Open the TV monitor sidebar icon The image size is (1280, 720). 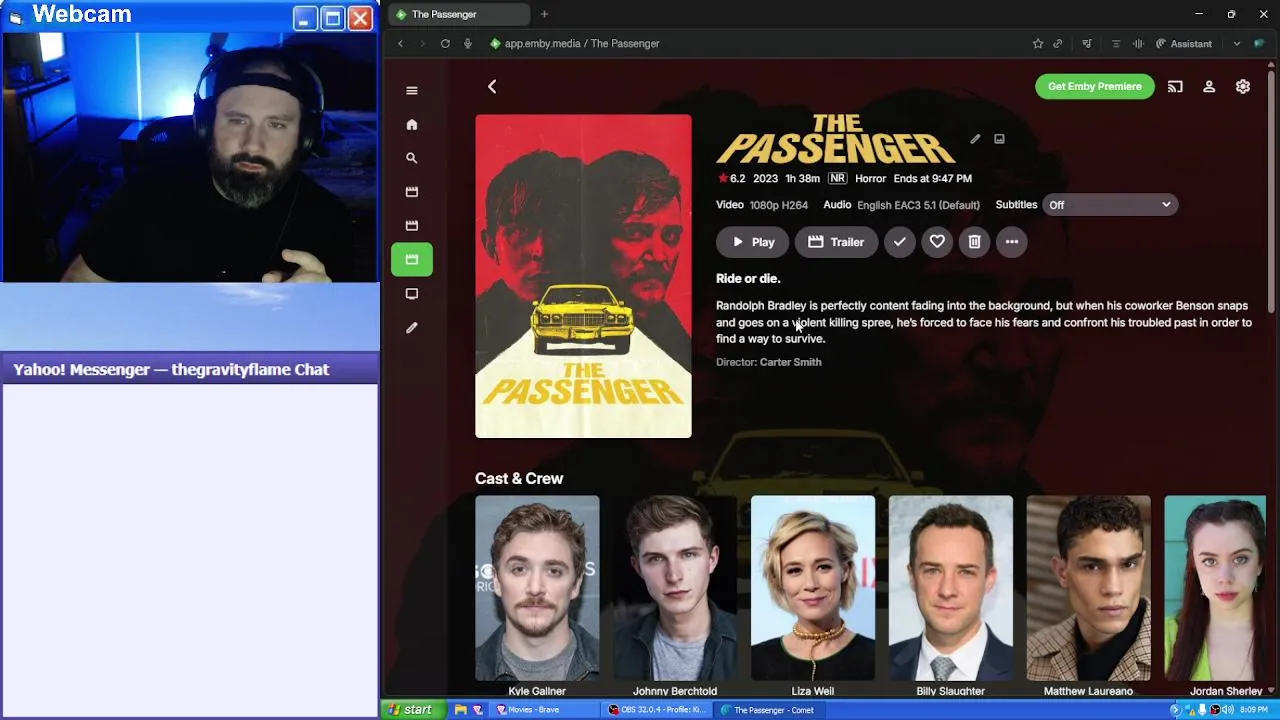pos(411,293)
